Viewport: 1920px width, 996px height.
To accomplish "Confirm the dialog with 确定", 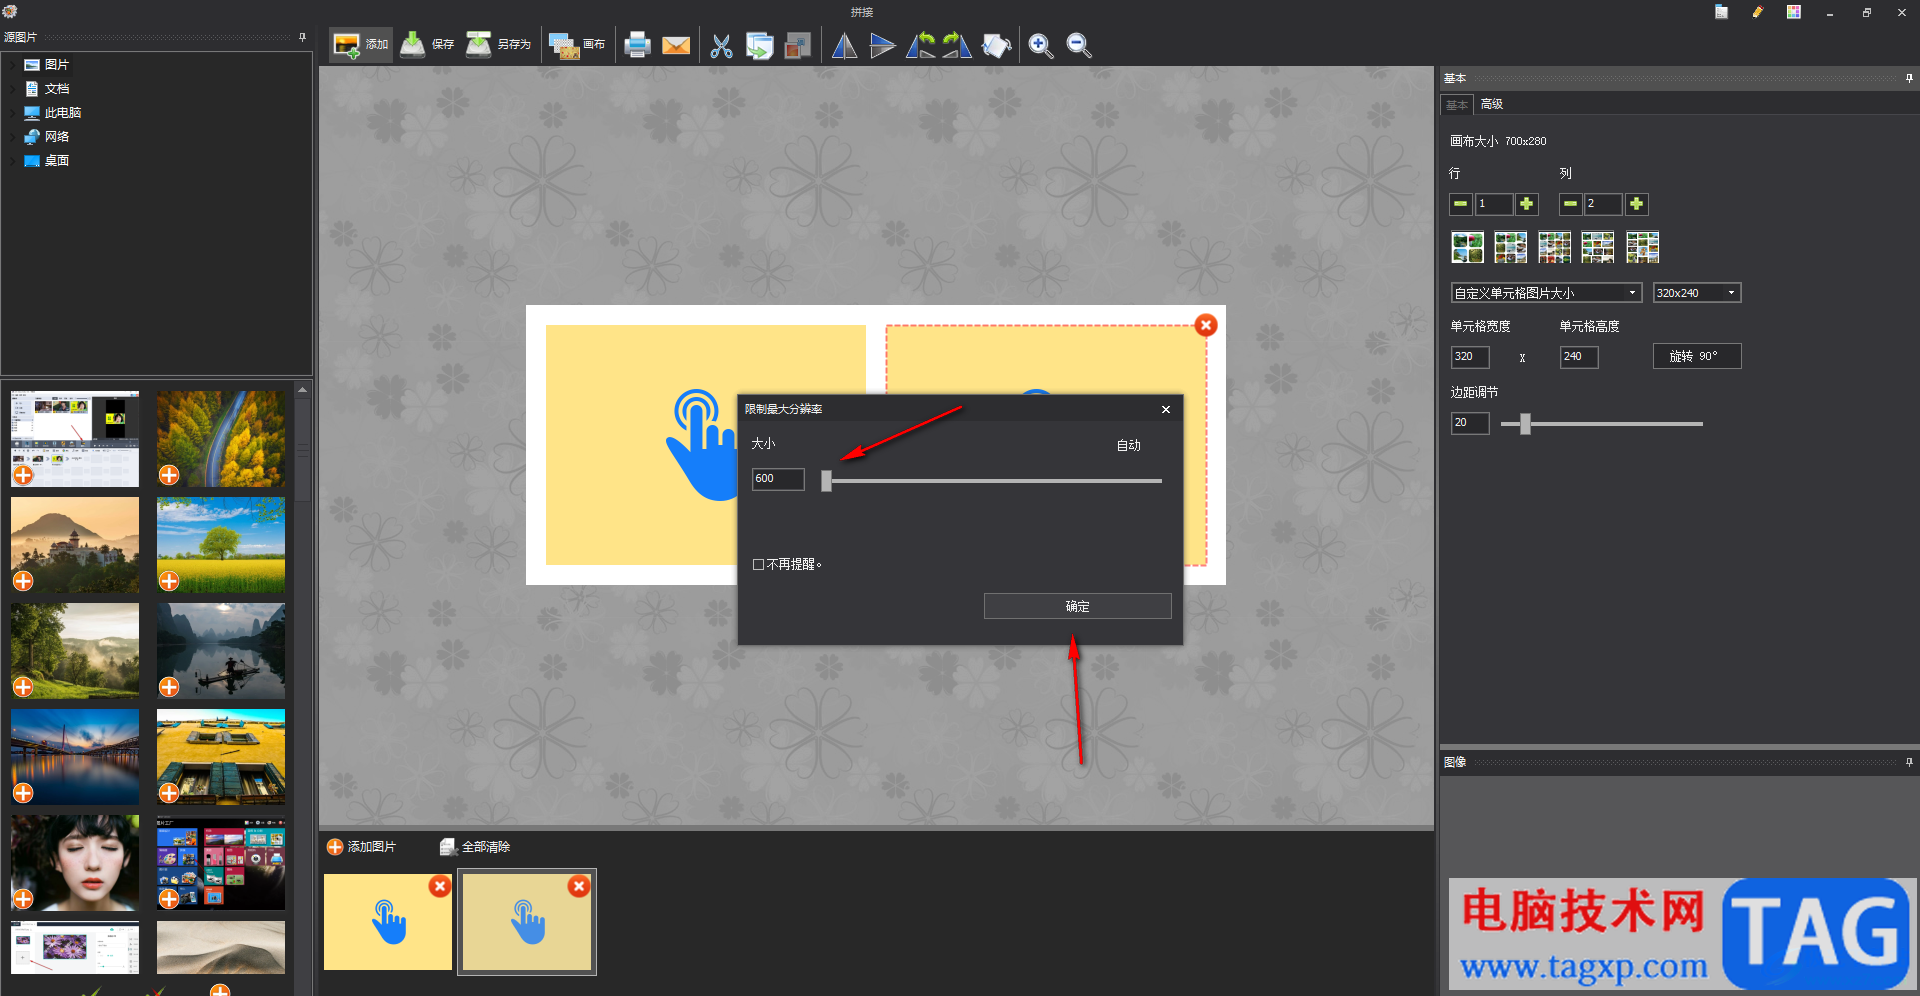I will coord(1077,606).
